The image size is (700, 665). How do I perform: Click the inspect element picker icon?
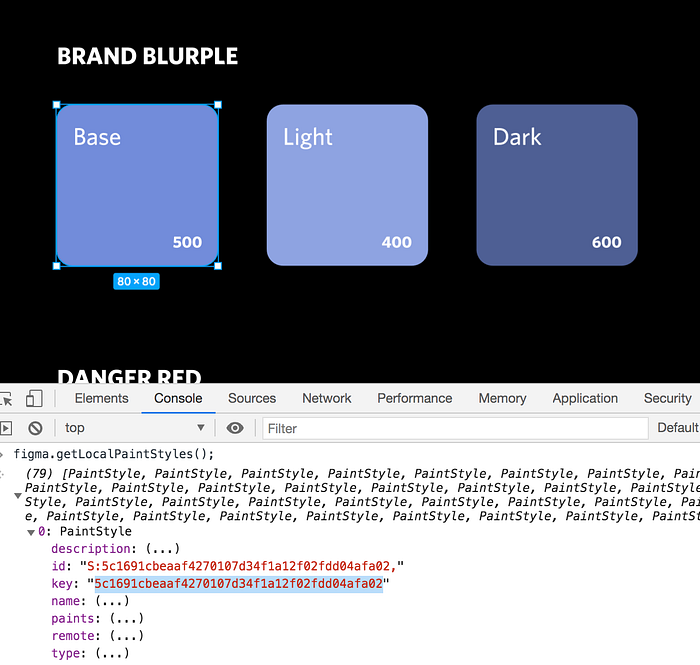tap(6, 399)
